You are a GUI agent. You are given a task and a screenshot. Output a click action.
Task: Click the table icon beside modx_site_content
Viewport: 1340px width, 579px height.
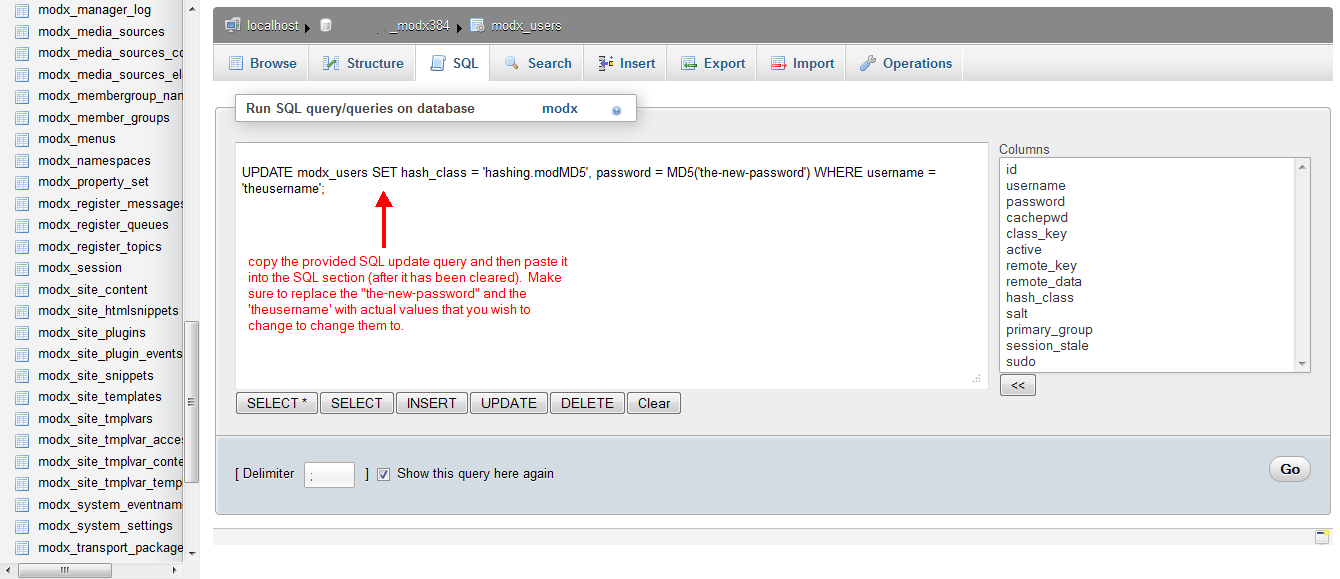pos(22,290)
